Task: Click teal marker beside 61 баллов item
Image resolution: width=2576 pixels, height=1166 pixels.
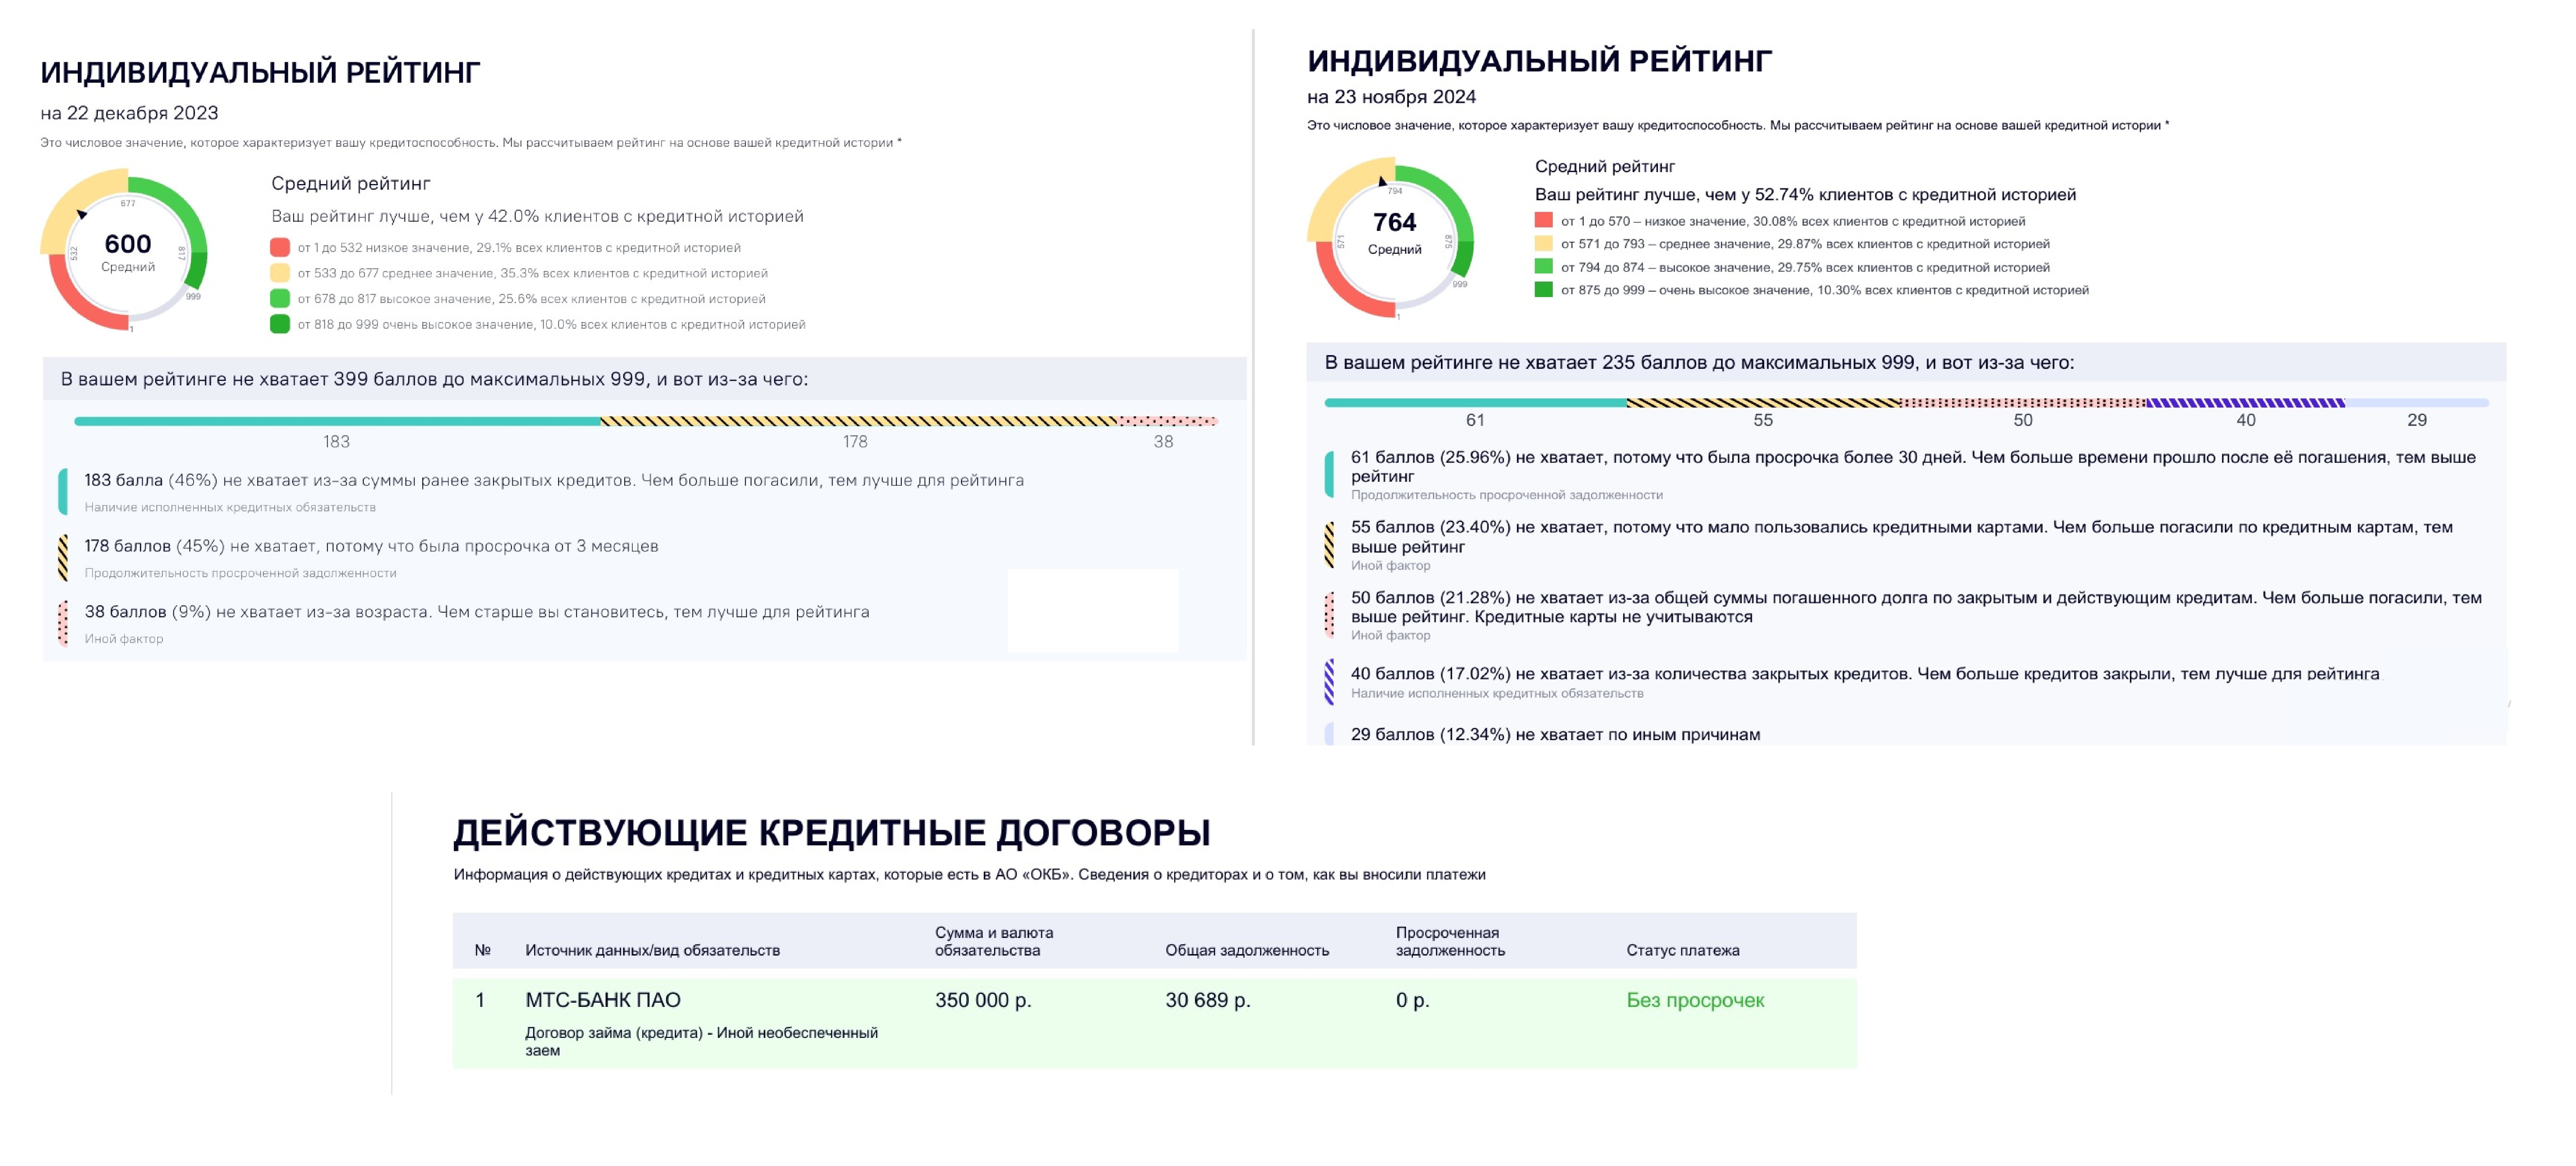Action: [x=1329, y=474]
